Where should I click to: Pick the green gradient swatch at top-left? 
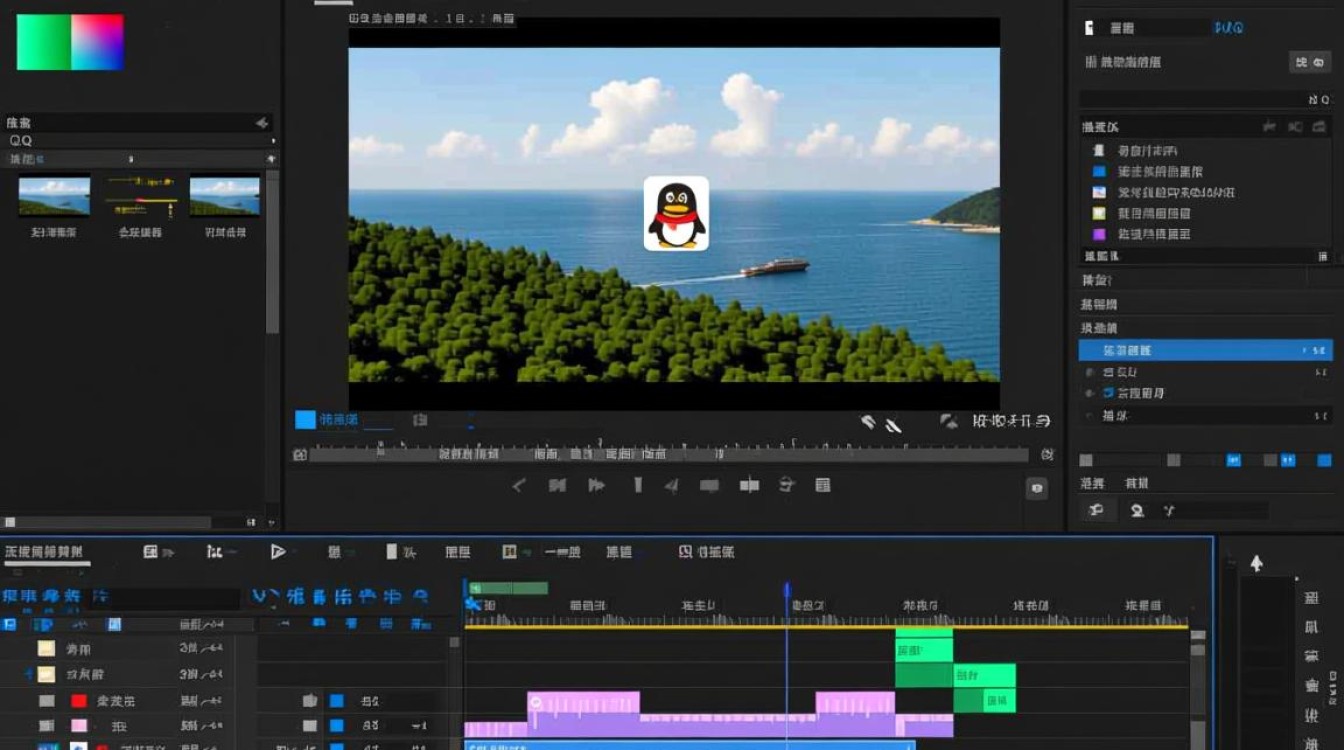(43, 42)
